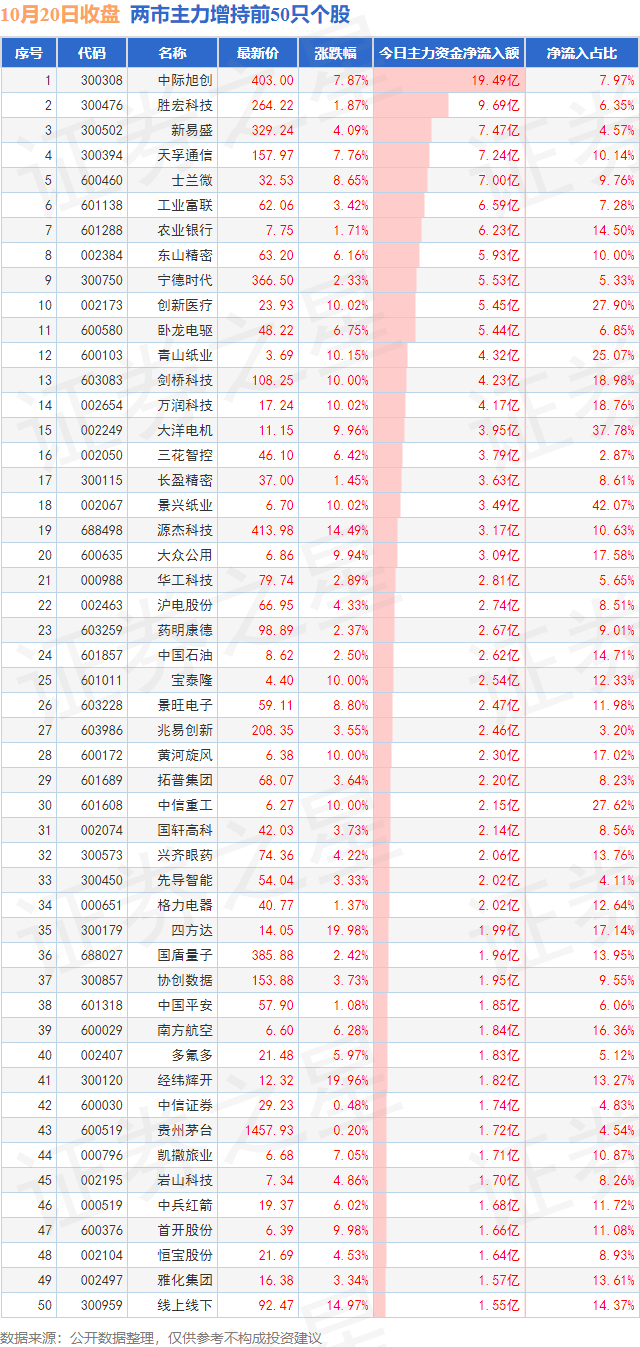Click the 今日主力资金净流入额 column header

point(449,53)
